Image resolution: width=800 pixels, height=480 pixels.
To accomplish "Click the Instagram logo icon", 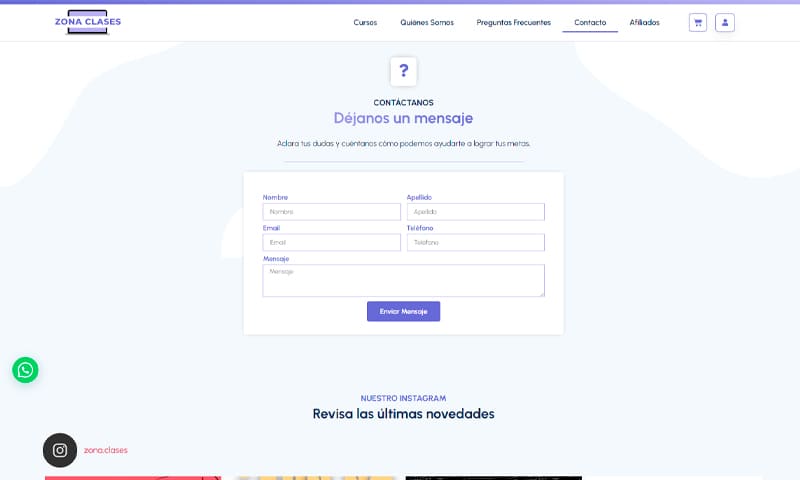I will point(60,450).
